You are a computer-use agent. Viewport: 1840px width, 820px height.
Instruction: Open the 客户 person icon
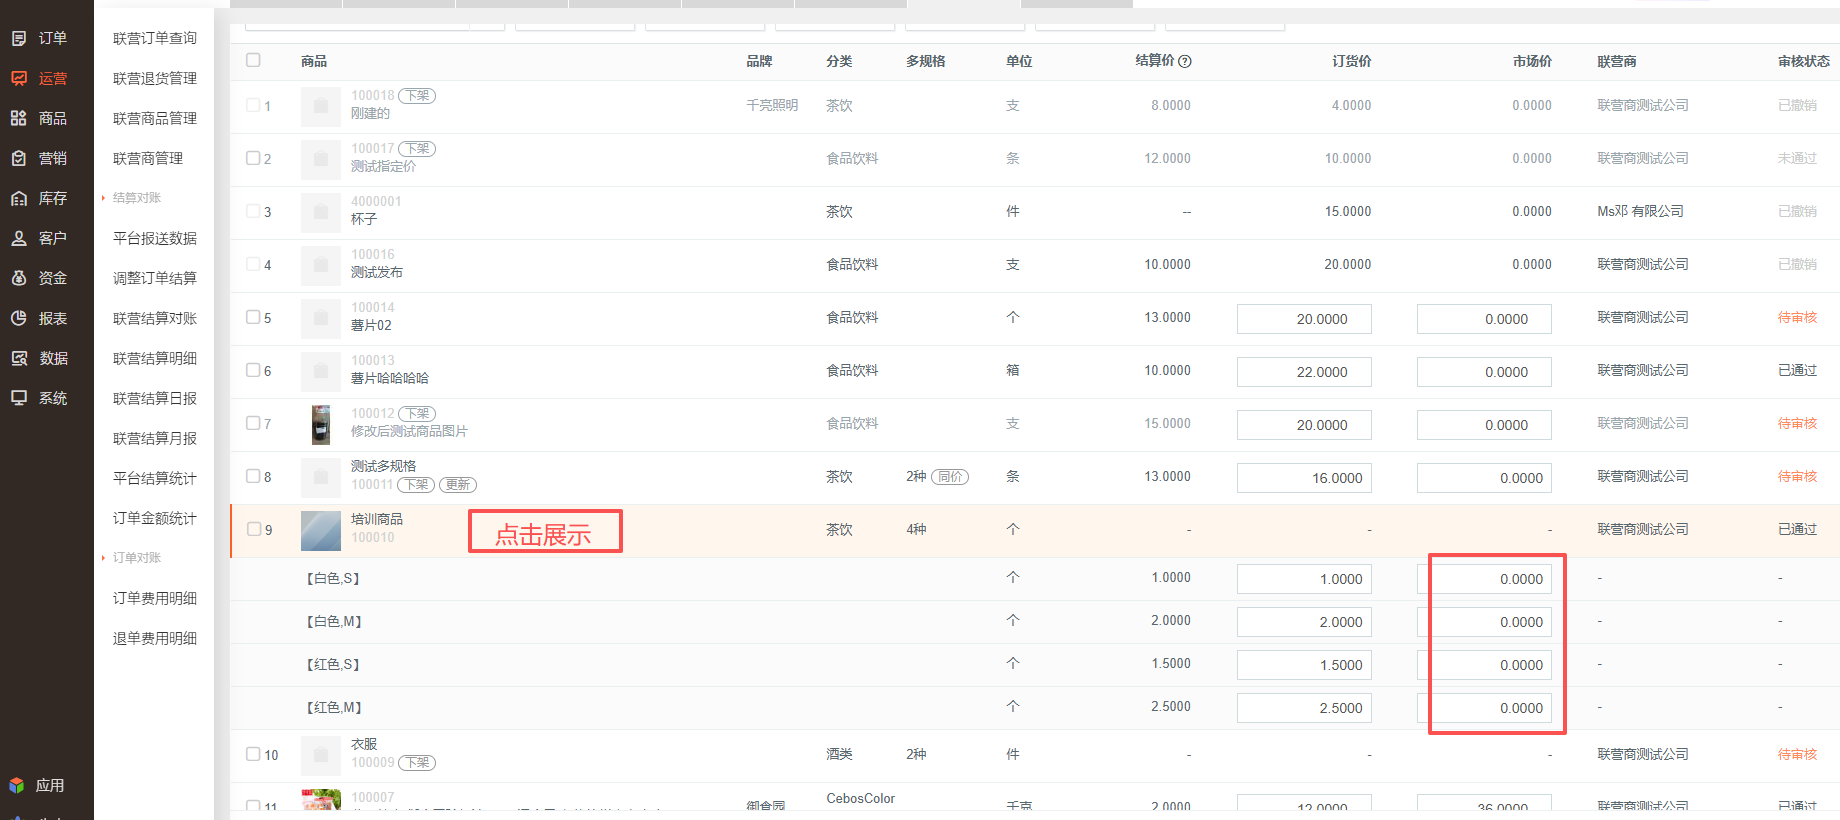coord(19,238)
